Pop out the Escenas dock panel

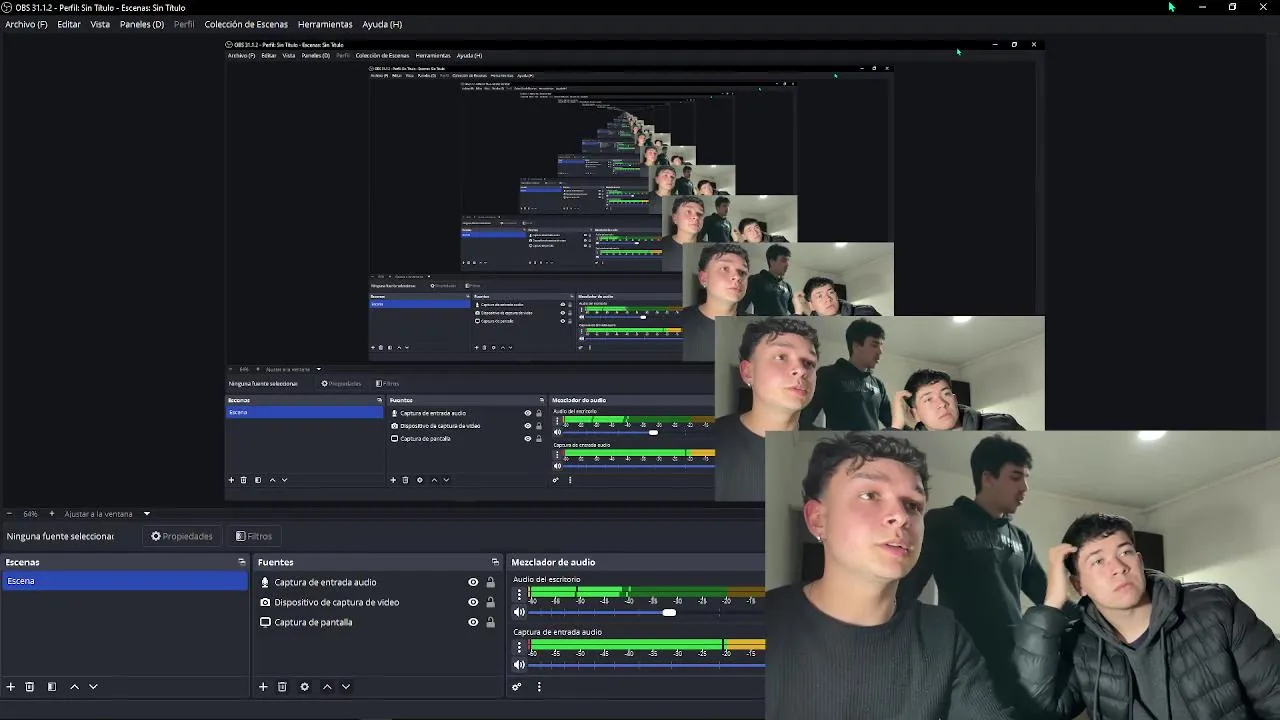(x=241, y=562)
